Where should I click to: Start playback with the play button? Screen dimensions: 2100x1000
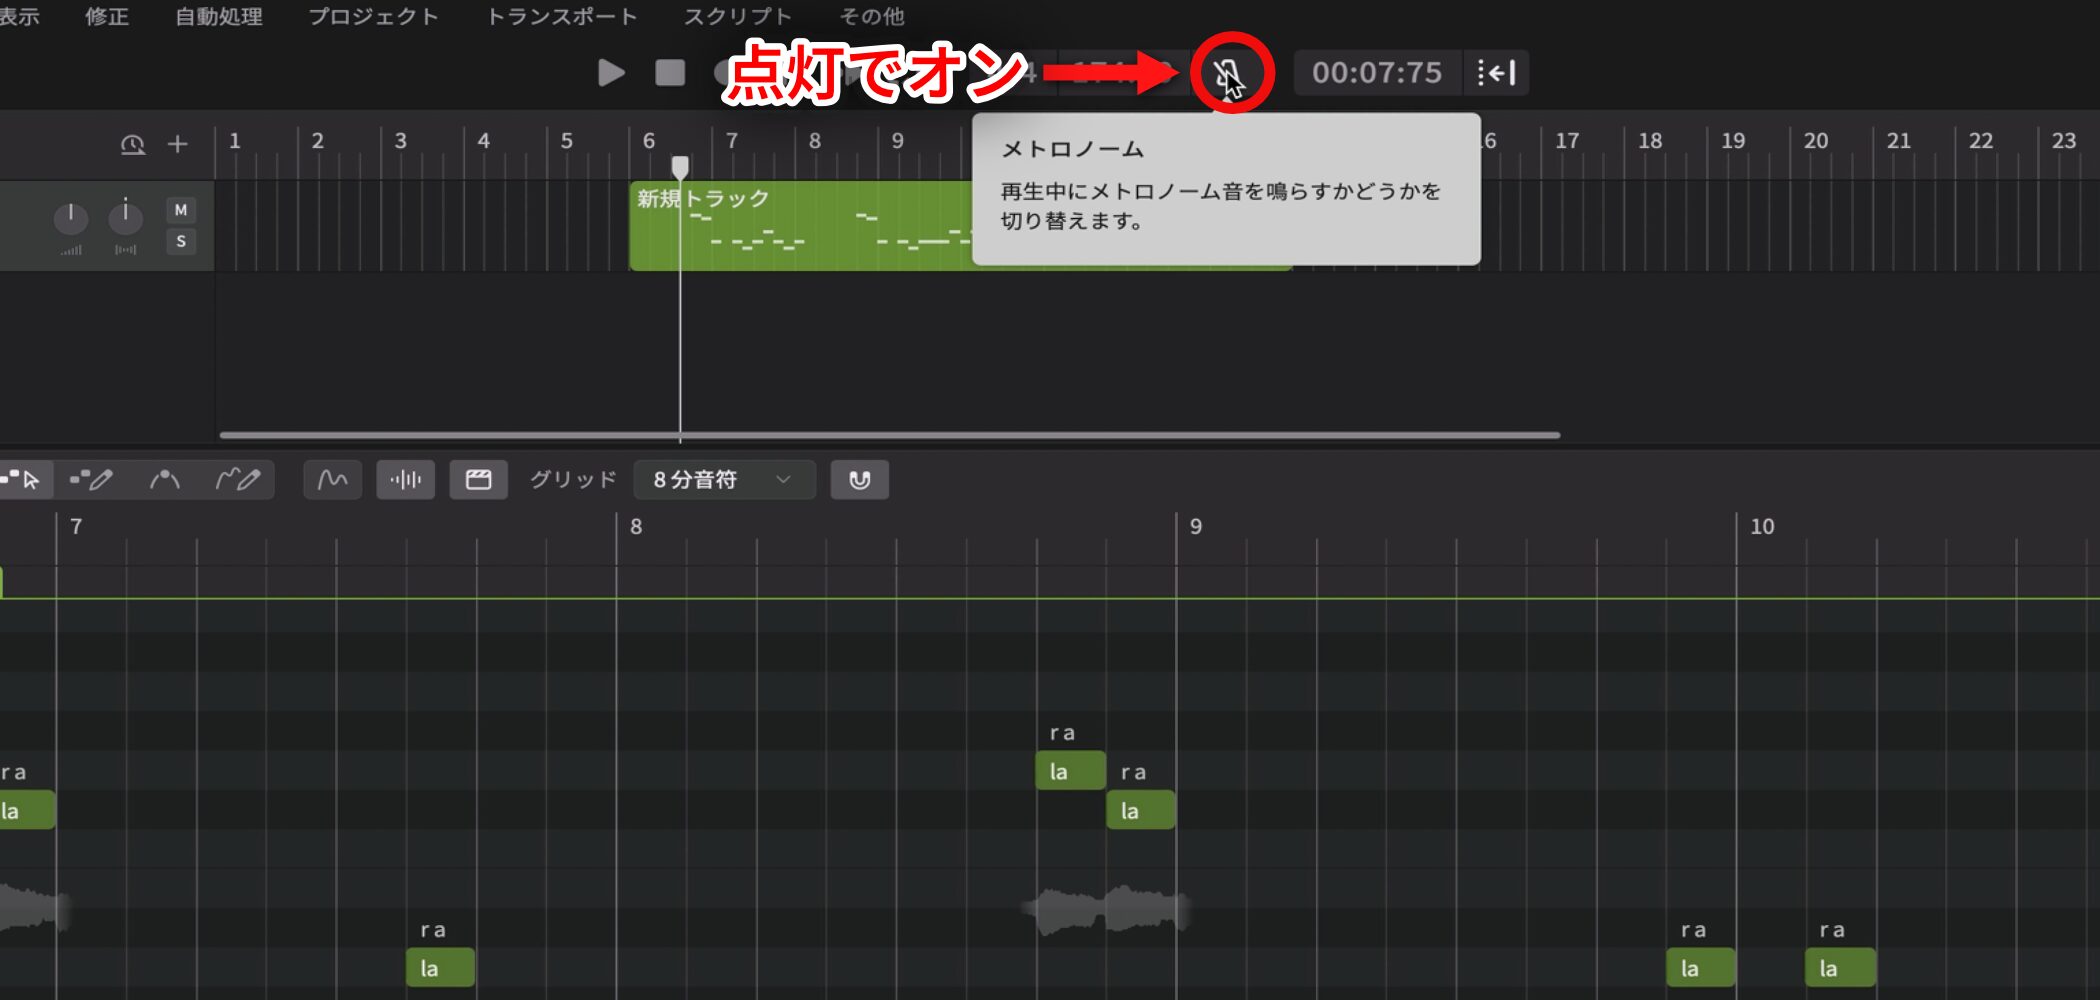pos(611,73)
